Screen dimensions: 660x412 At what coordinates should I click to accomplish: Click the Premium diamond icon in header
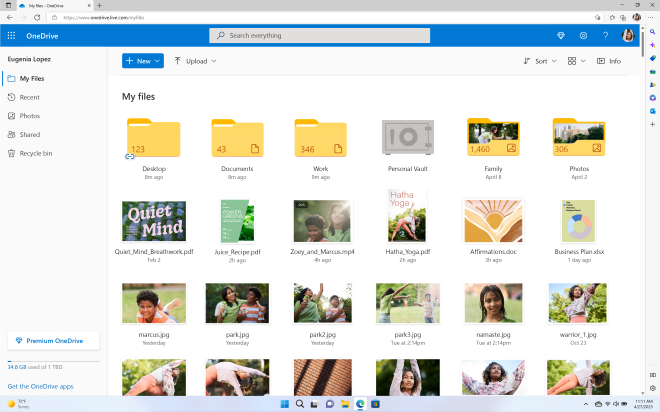(561, 36)
